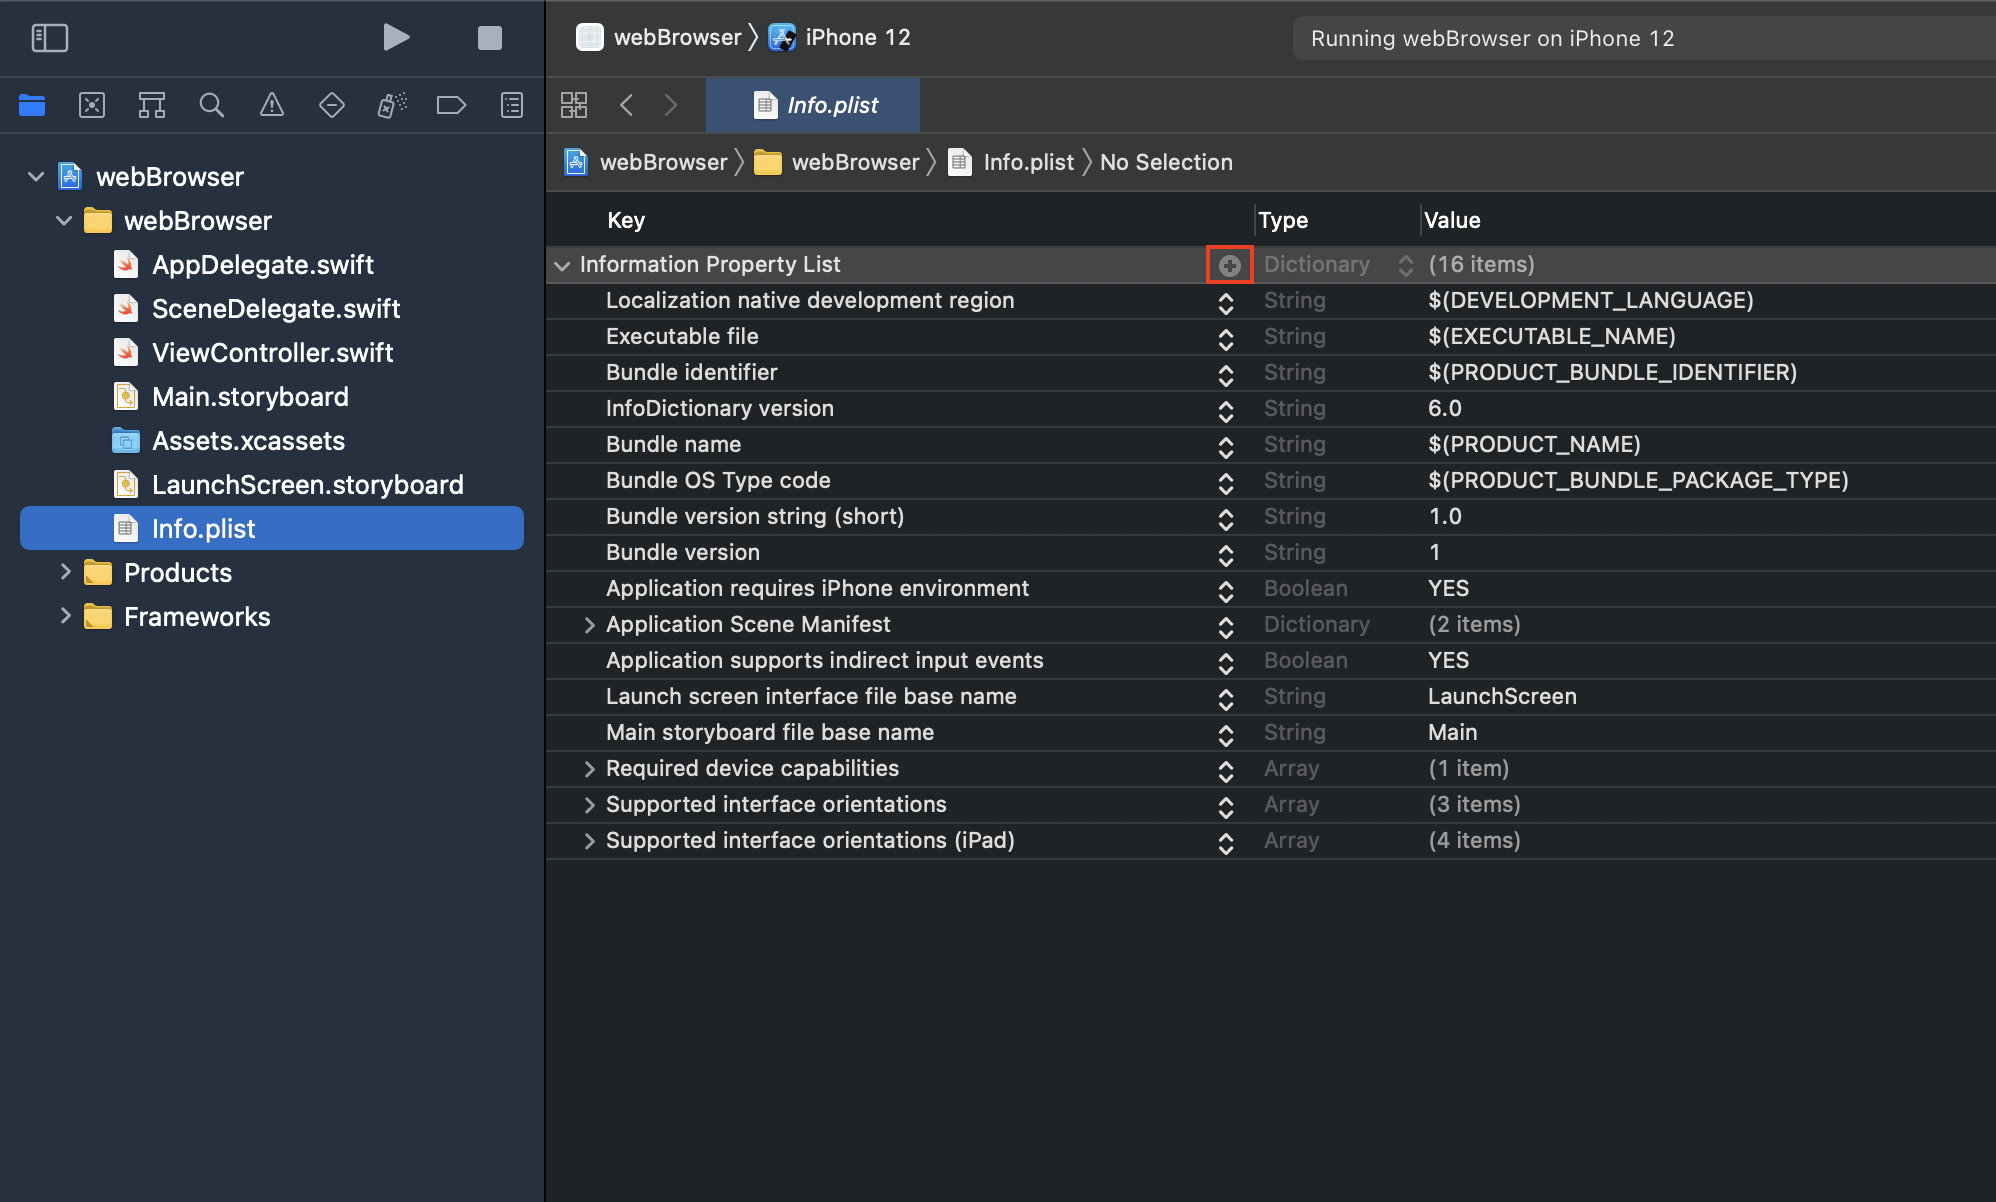Collapse Information Property List row

coord(562,265)
